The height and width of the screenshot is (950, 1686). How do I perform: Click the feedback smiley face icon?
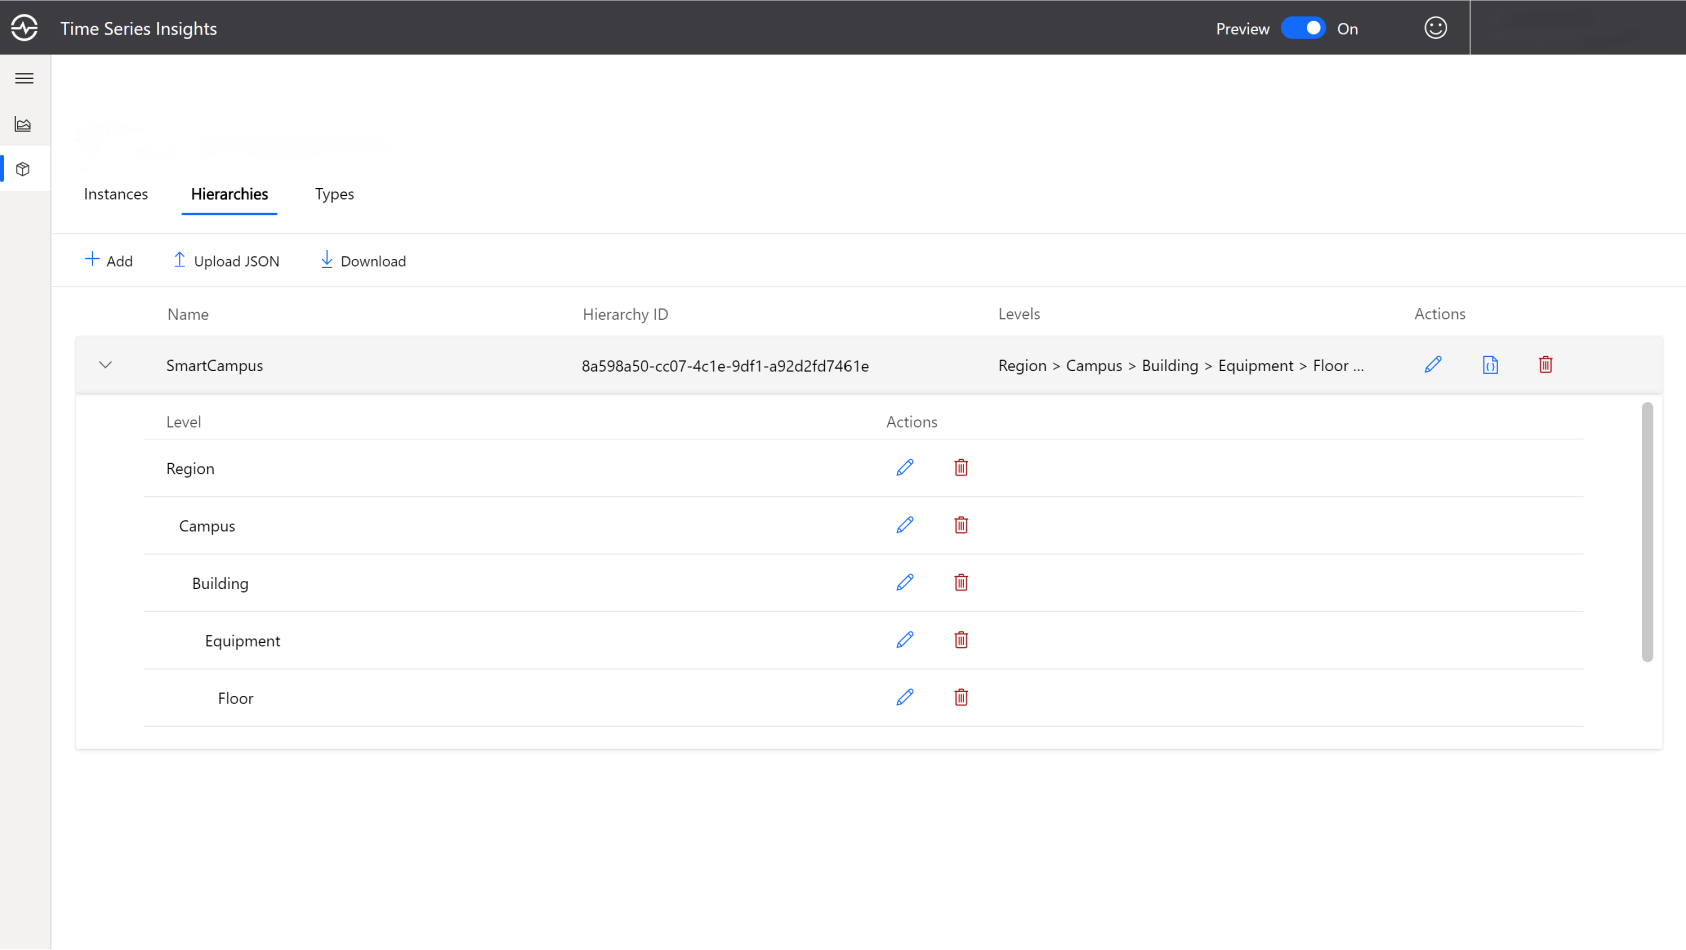1435,28
